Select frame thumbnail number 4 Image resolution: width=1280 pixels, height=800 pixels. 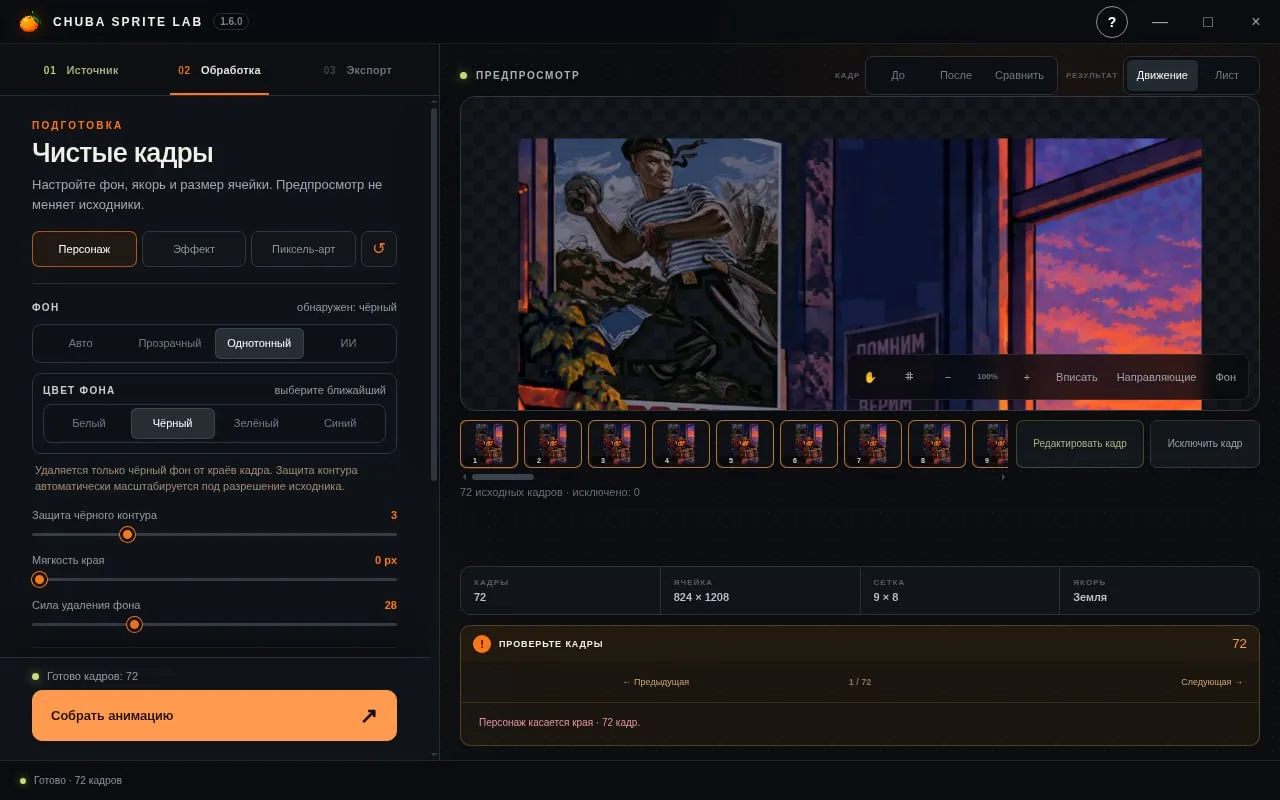pos(681,444)
